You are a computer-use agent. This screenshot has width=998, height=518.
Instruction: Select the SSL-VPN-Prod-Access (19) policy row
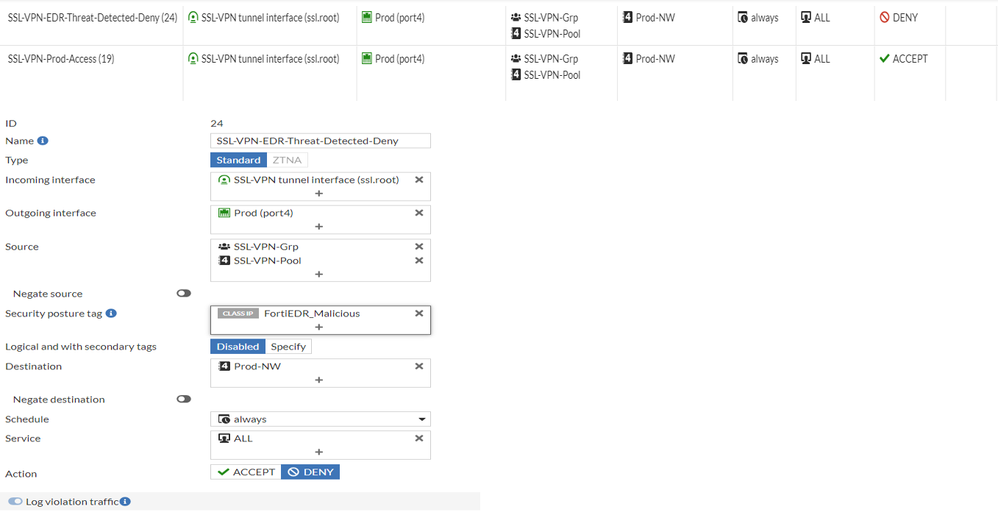click(x=61, y=59)
